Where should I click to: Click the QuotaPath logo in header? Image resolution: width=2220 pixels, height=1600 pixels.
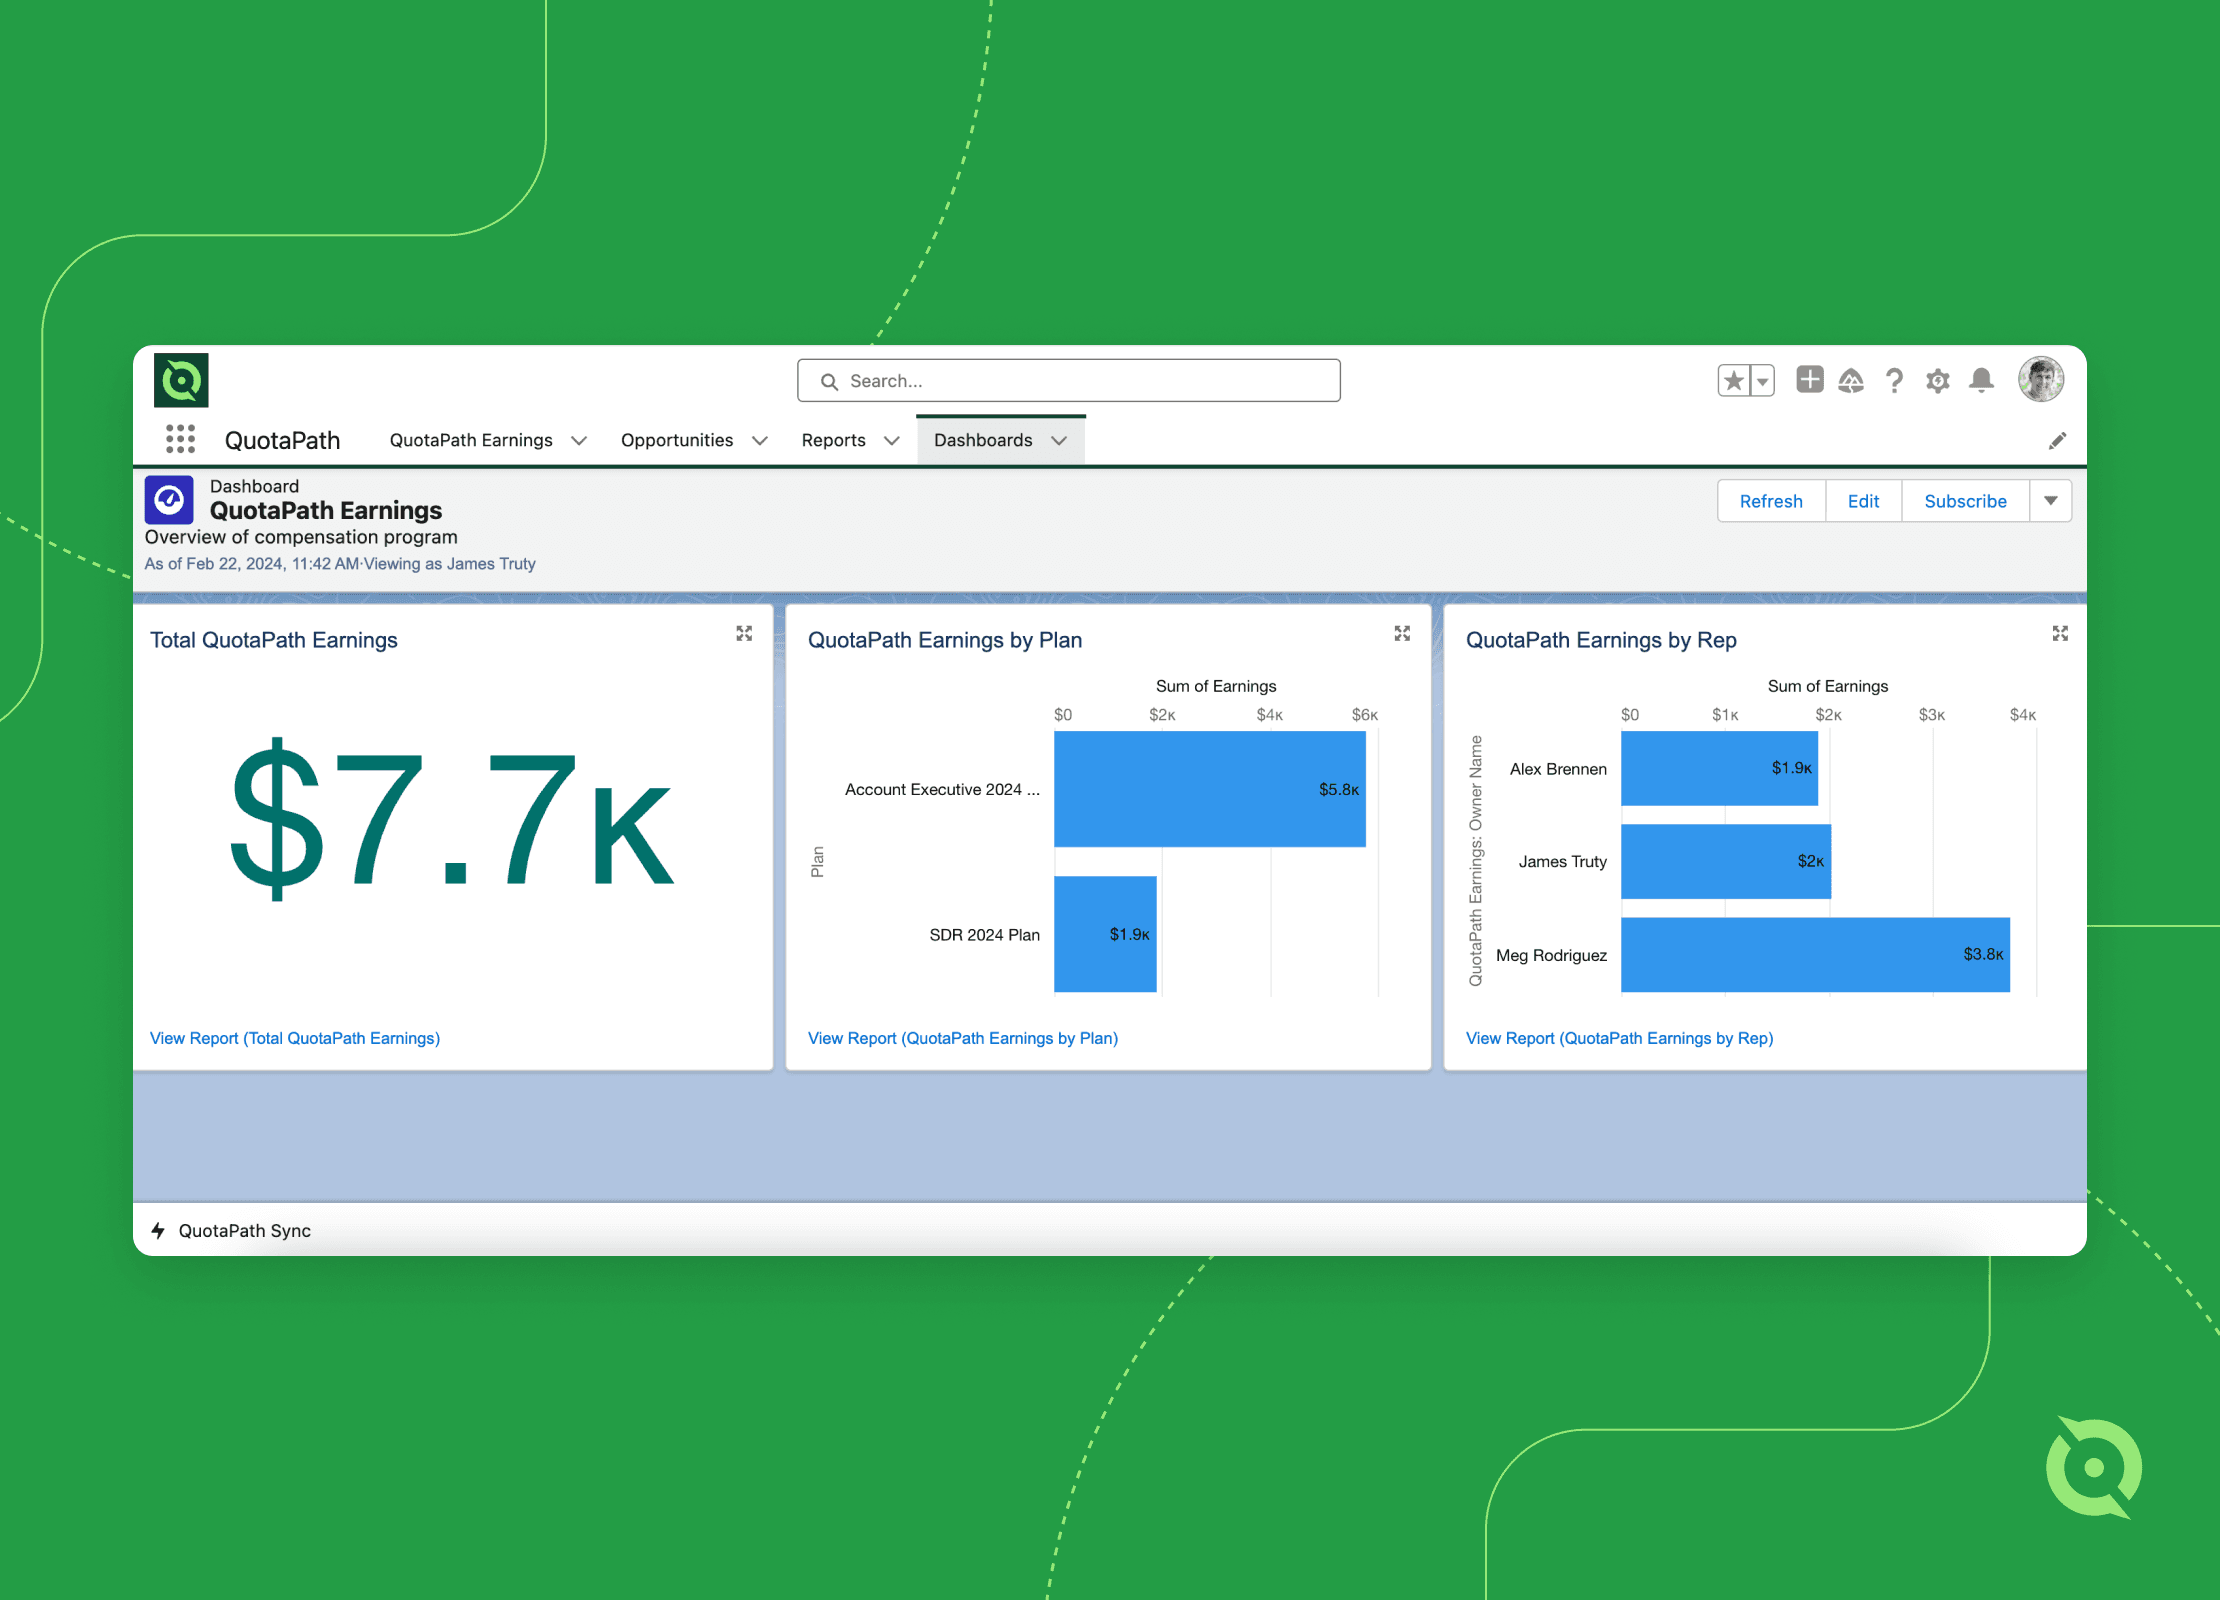point(181,380)
